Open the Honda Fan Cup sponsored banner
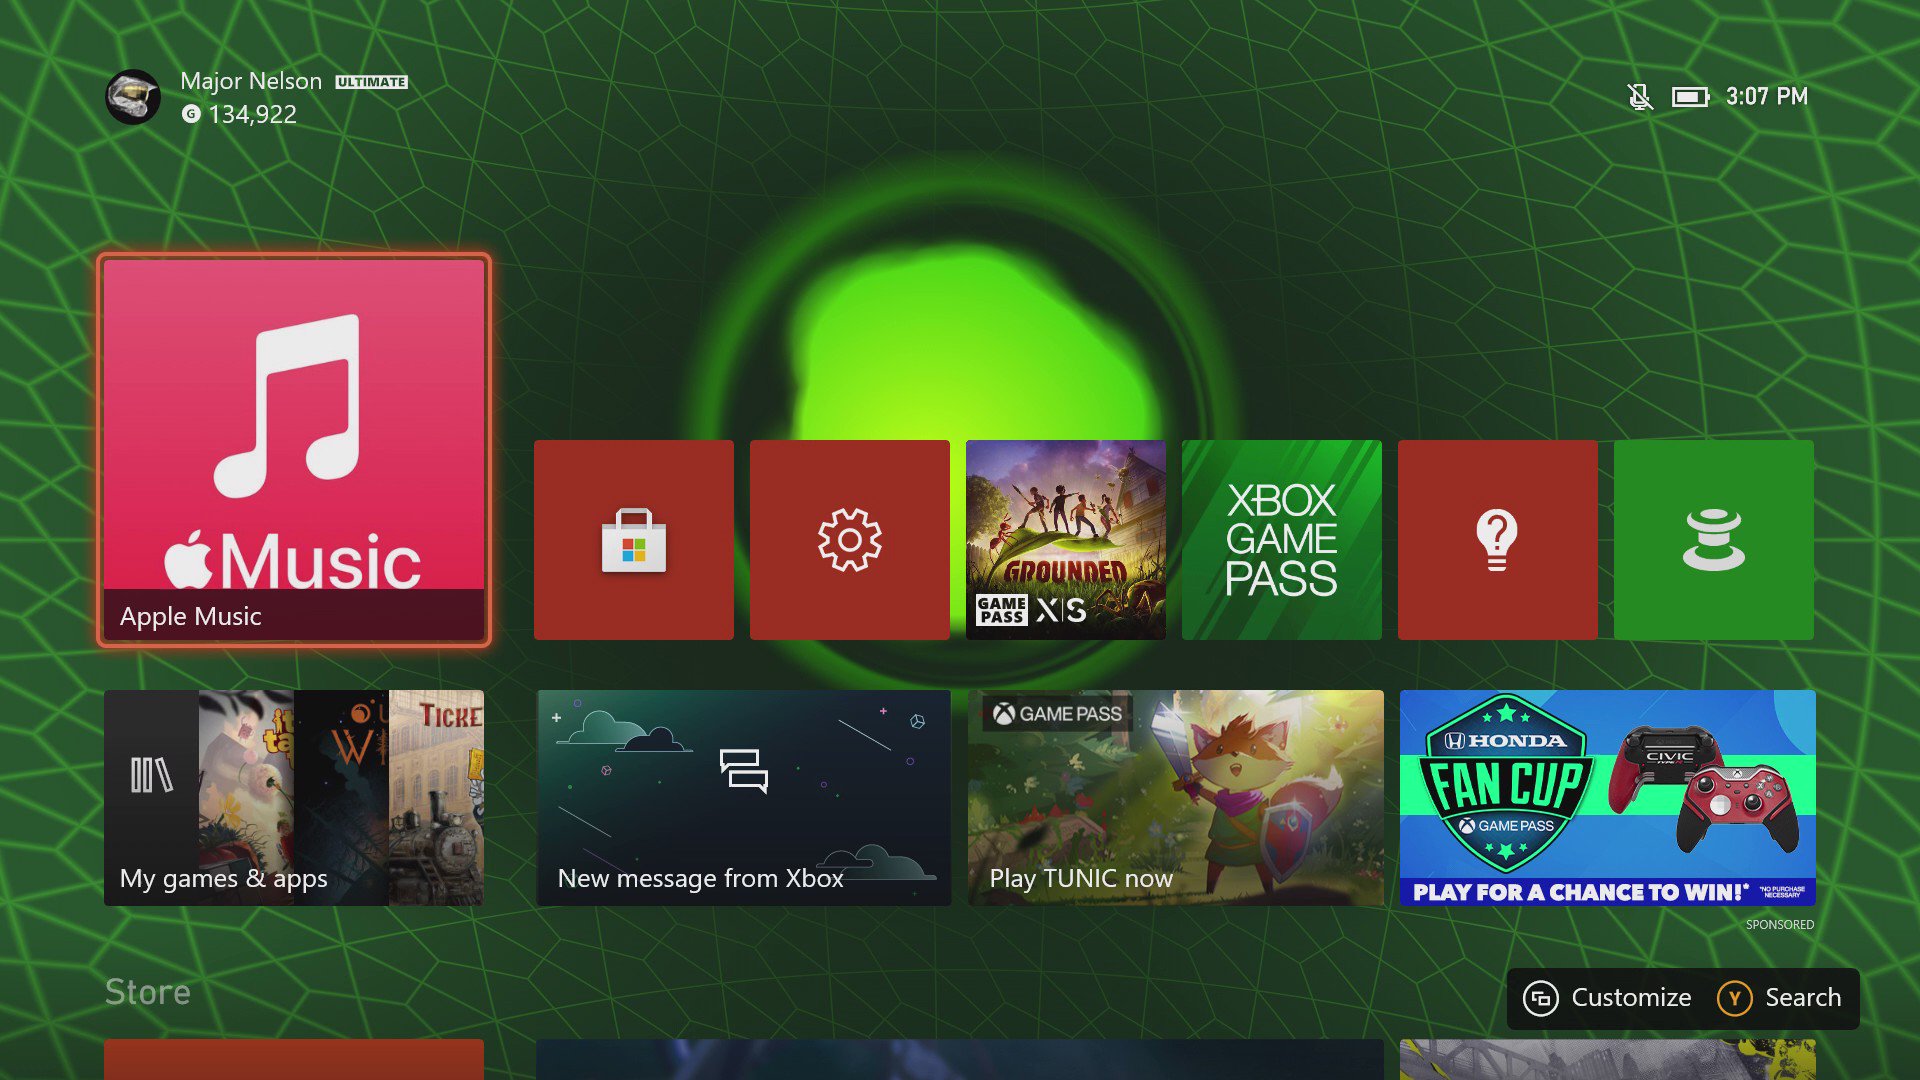 [1608, 798]
